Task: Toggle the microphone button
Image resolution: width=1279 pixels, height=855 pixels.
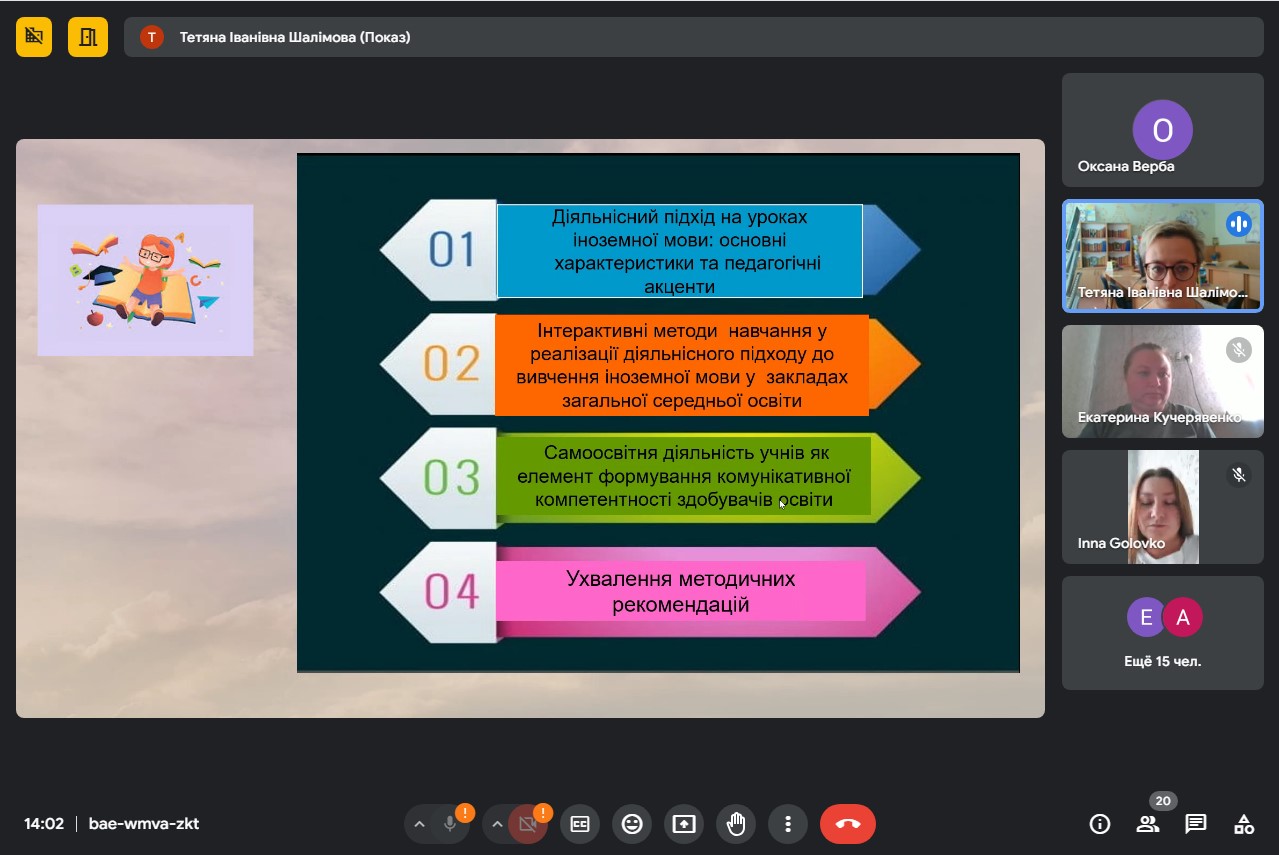Action: (451, 824)
